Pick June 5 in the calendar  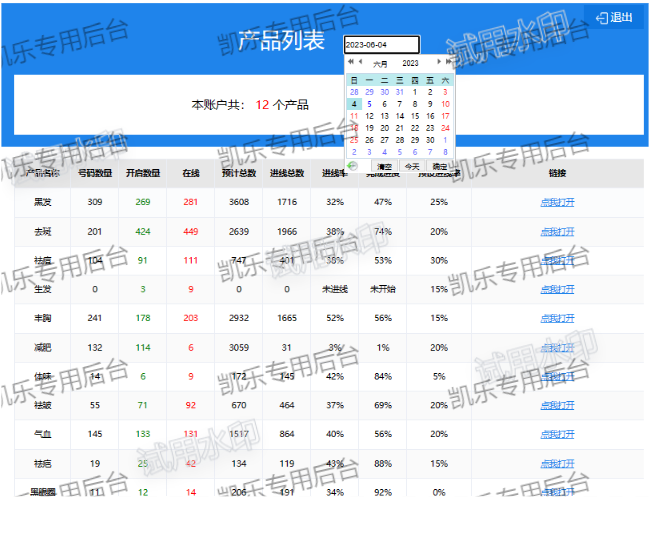[x=369, y=104]
